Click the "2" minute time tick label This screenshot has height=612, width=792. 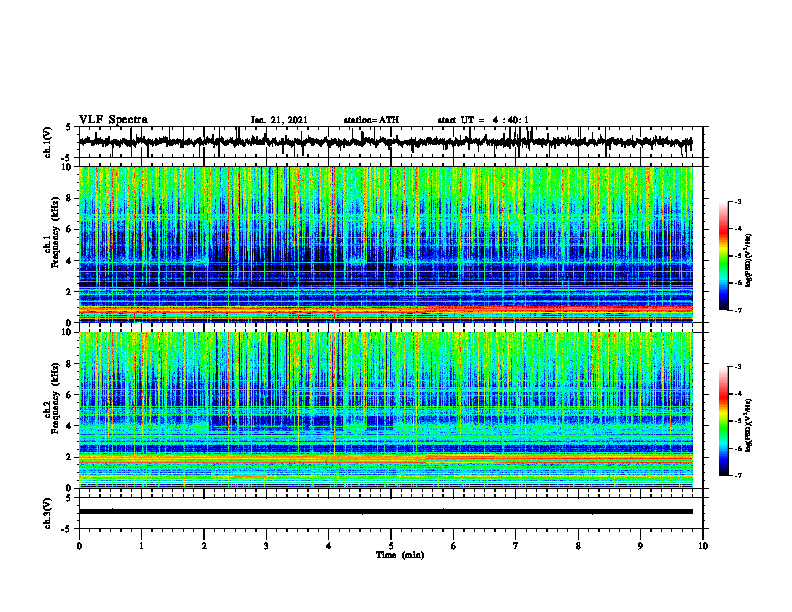pos(204,546)
